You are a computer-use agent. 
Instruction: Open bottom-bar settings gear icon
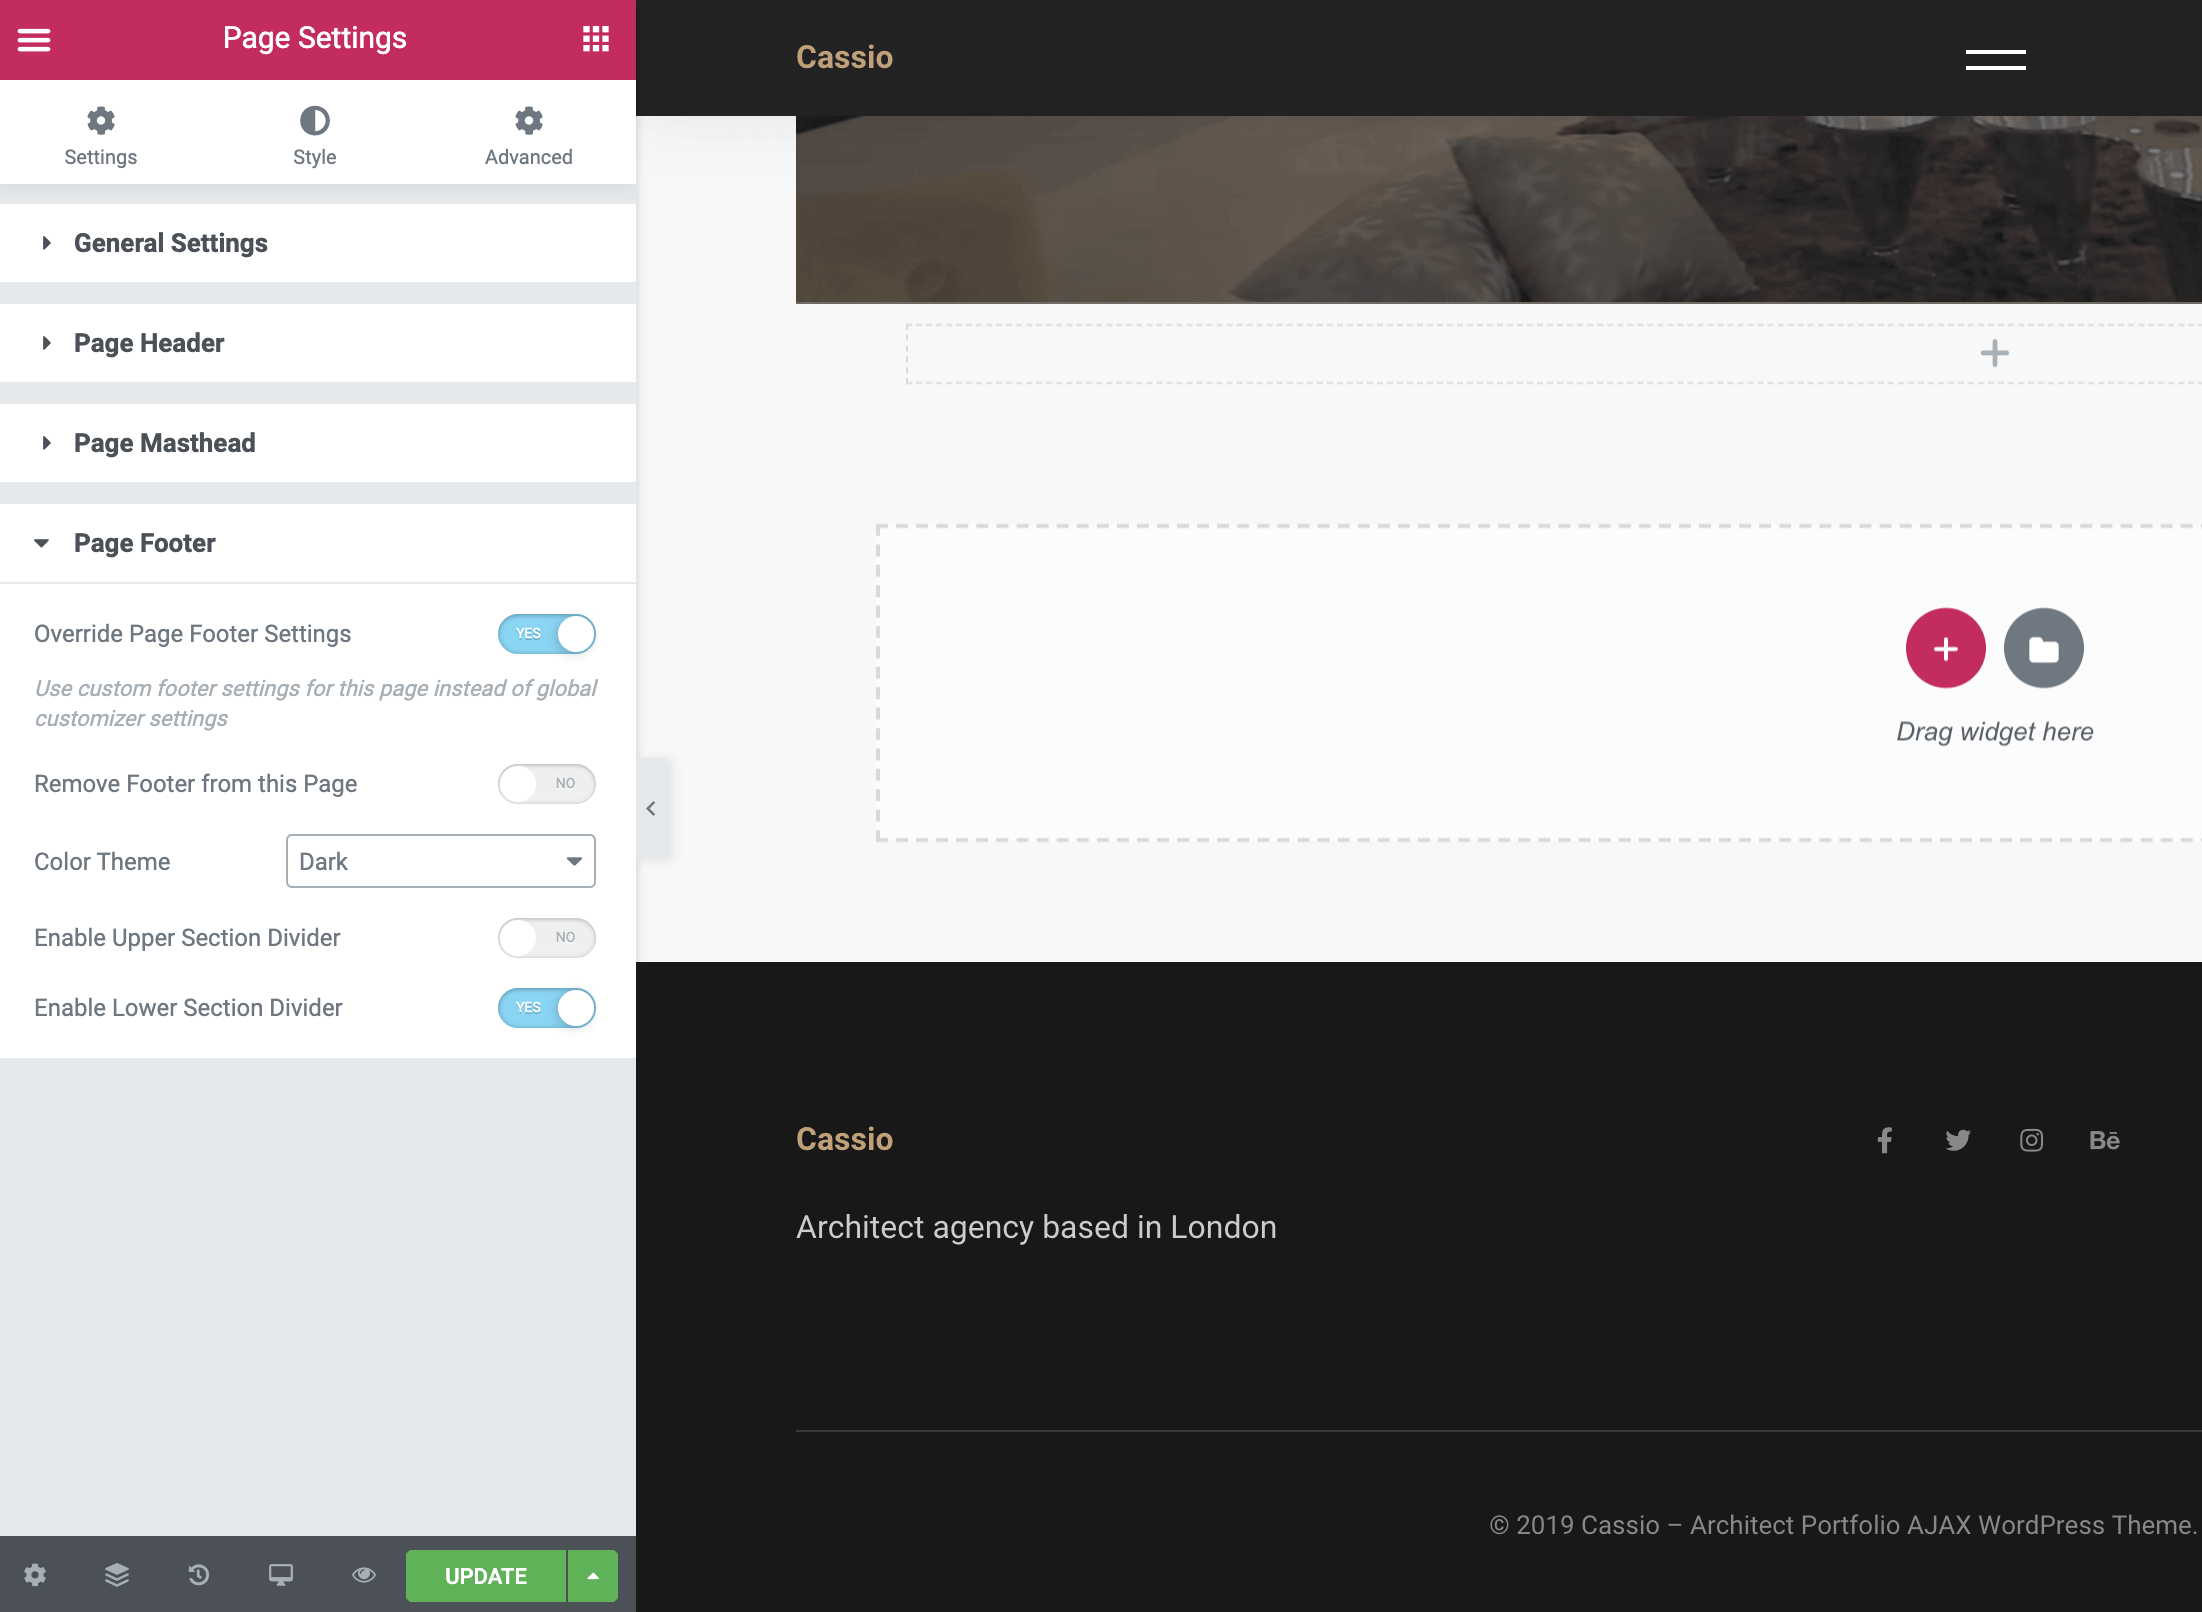[x=35, y=1575]
